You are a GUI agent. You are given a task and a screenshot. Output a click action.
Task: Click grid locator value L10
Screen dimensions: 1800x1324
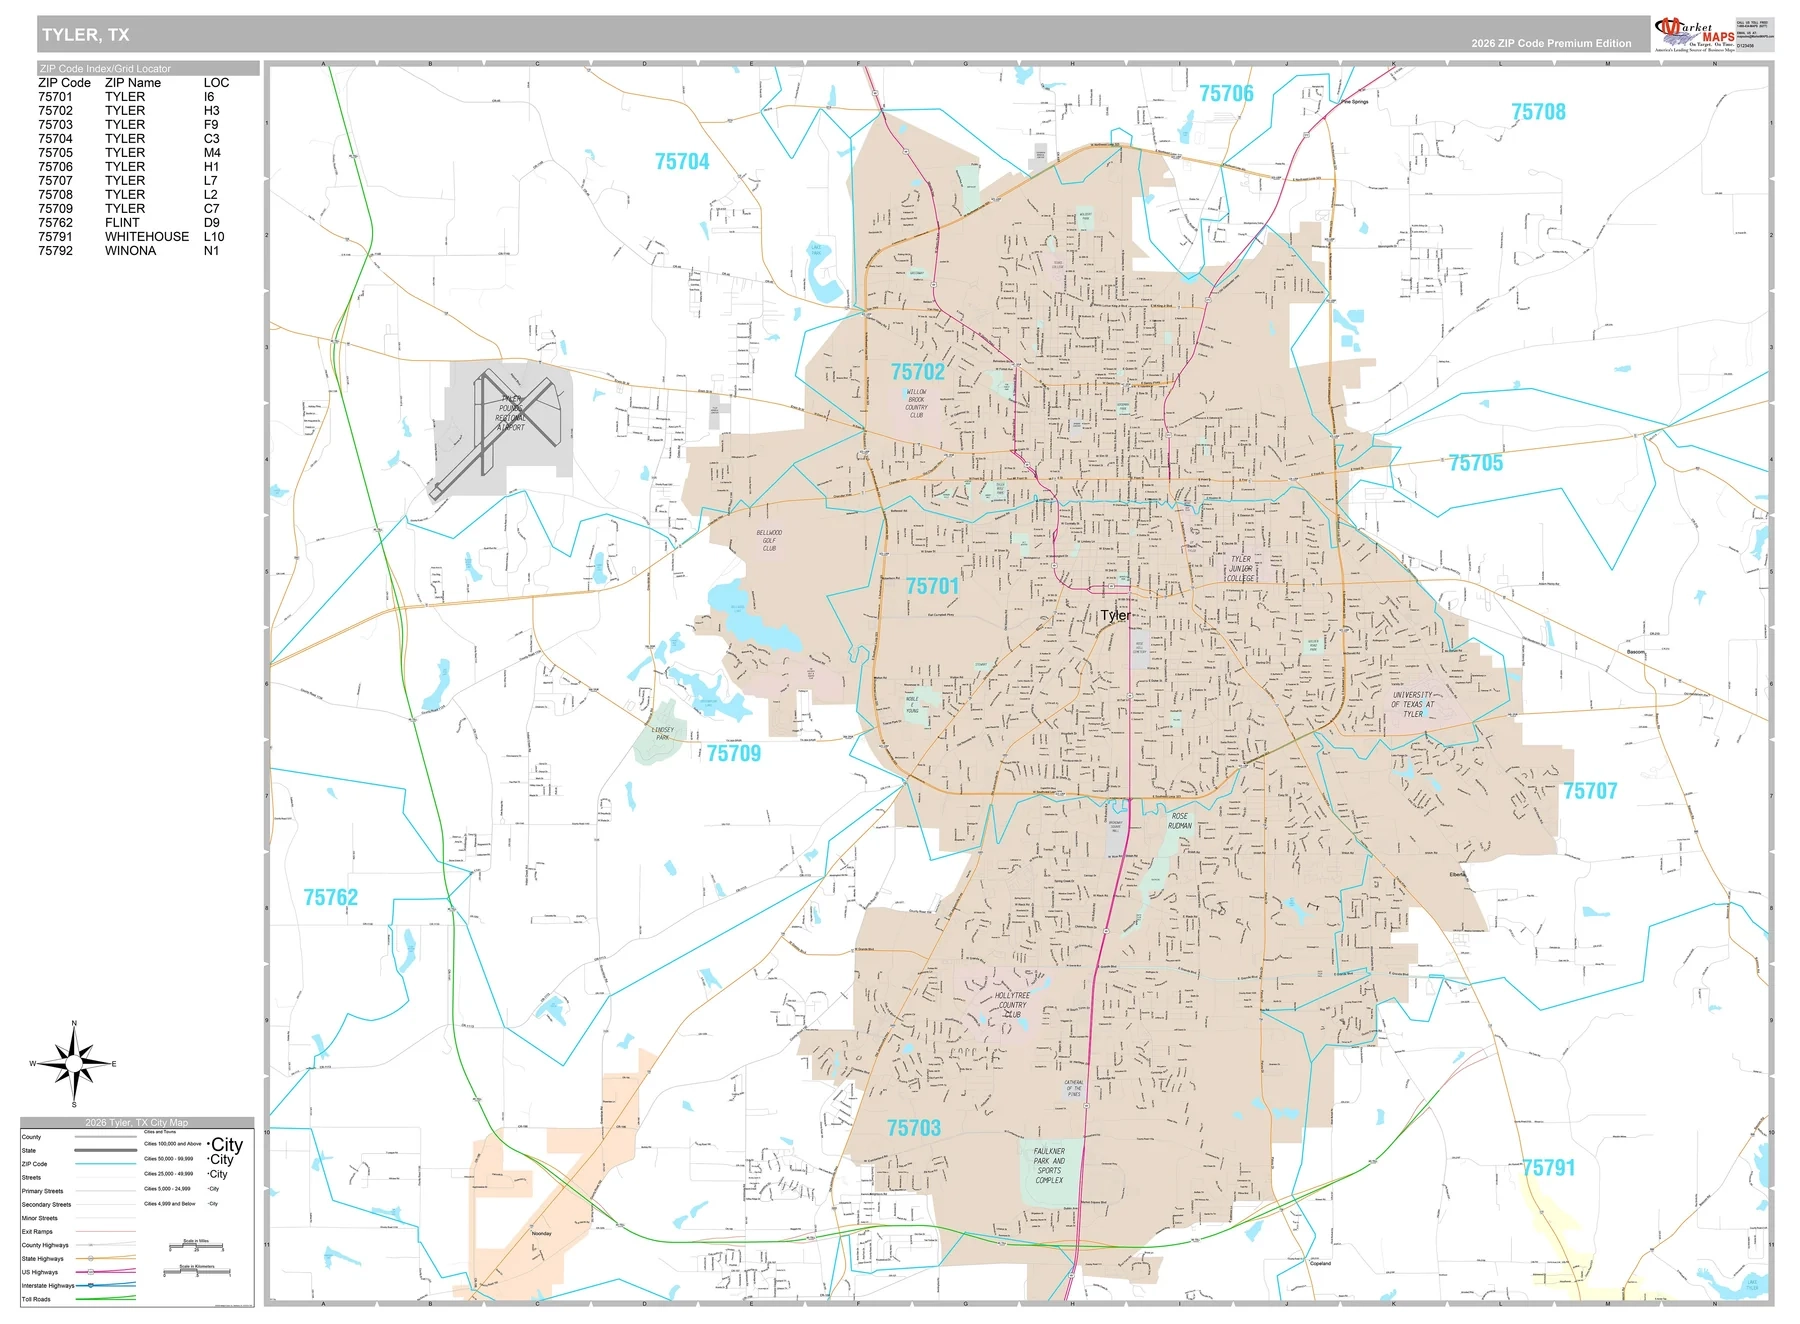[214, 237]
